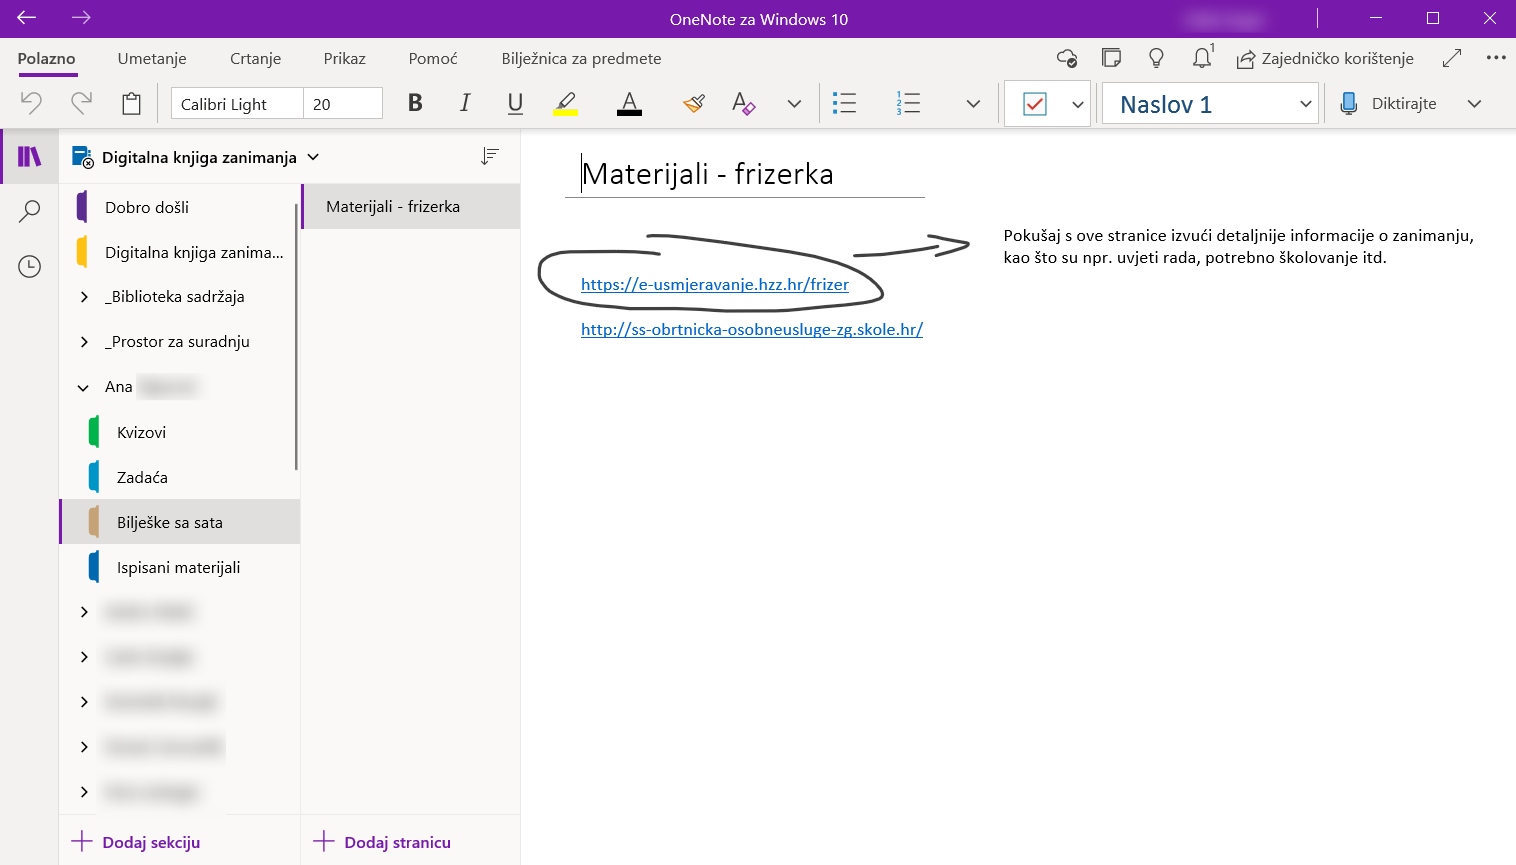Open the Diktirajte language dropdown arrow

pos(1474,104)
